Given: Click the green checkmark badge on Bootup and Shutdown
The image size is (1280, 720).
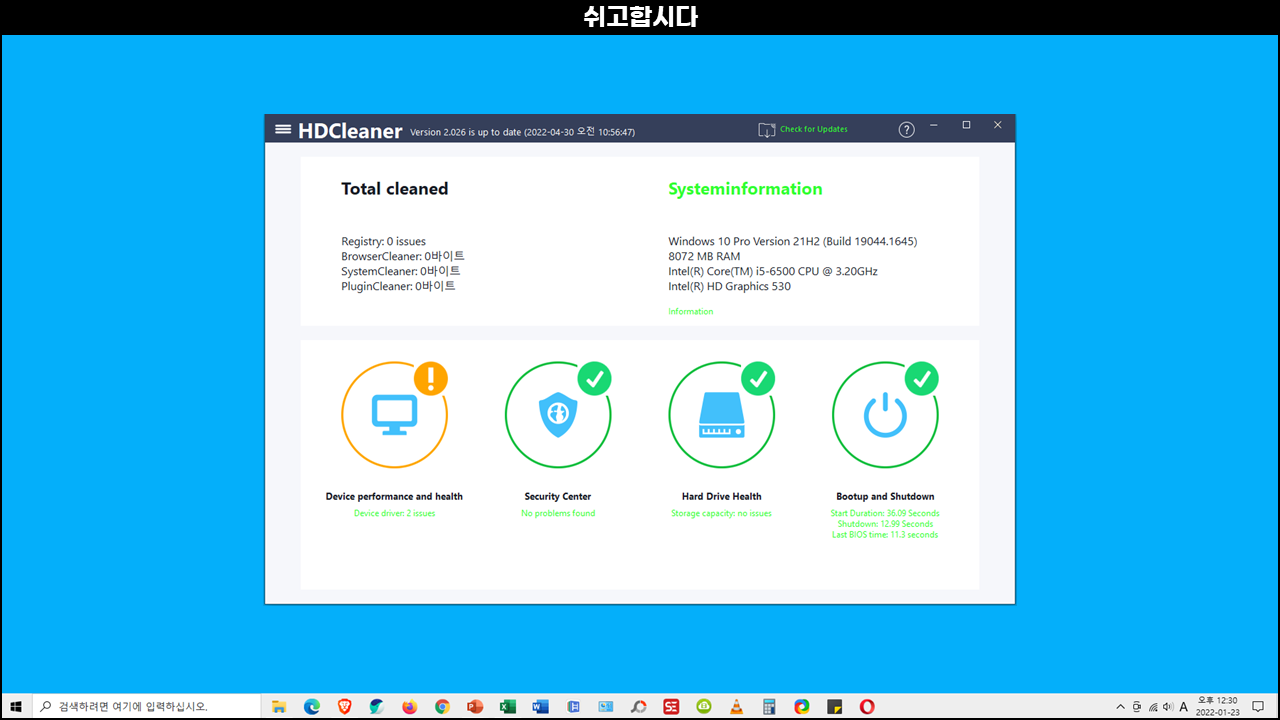Looking at the screenshot, I should pos(922,378).
